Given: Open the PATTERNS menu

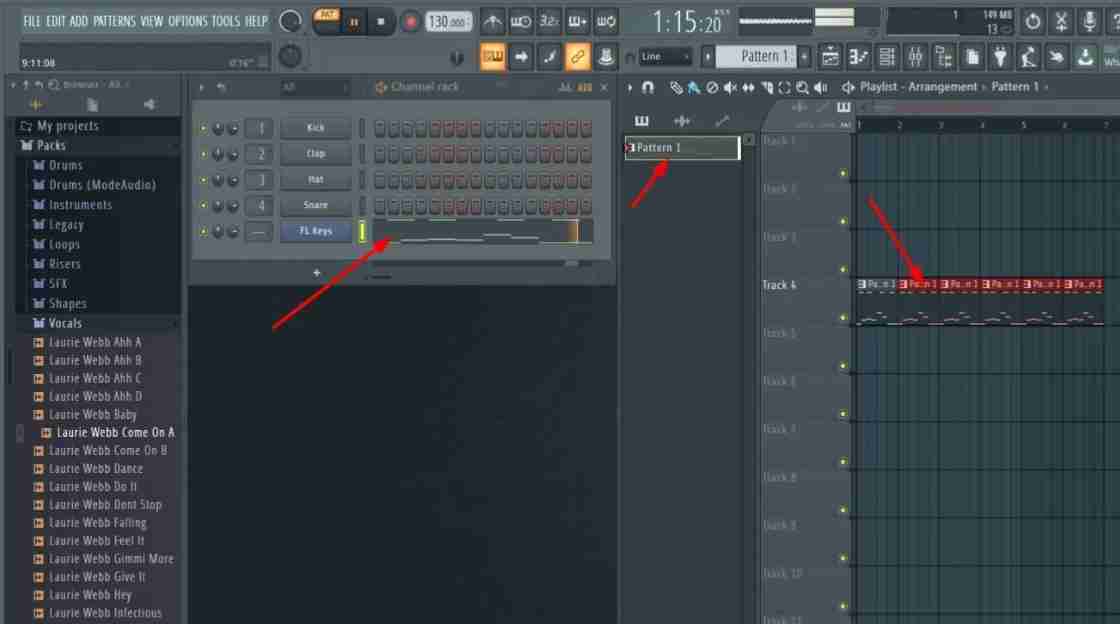Looking at the screenshot, I should click(114, 21).
